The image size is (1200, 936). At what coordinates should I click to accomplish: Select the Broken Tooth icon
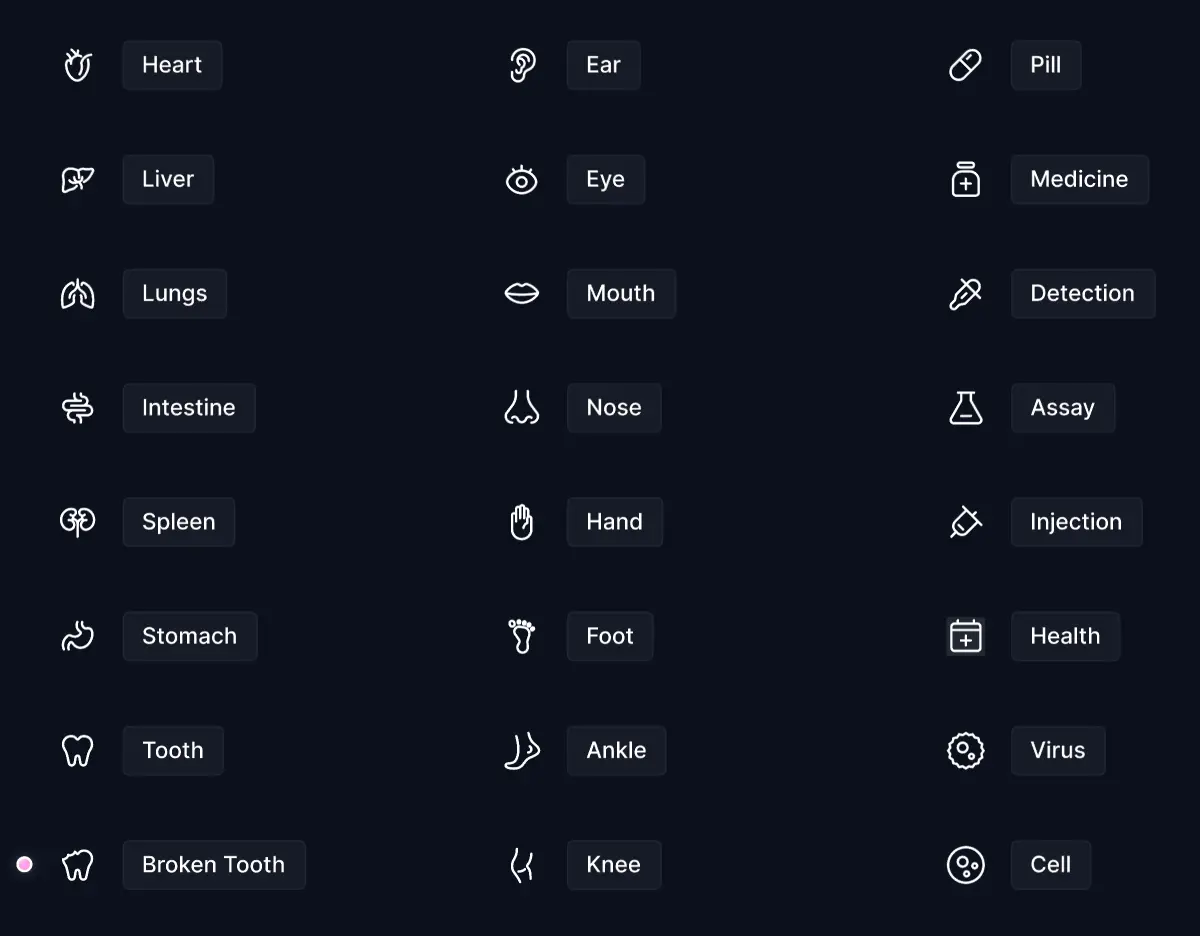pyautogui.click(x=77, y=864)
